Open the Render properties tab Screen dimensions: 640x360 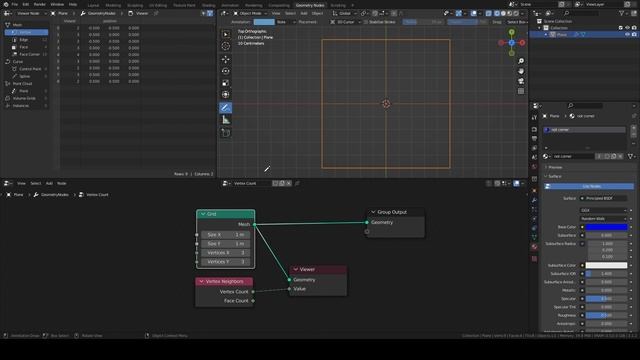534,129
